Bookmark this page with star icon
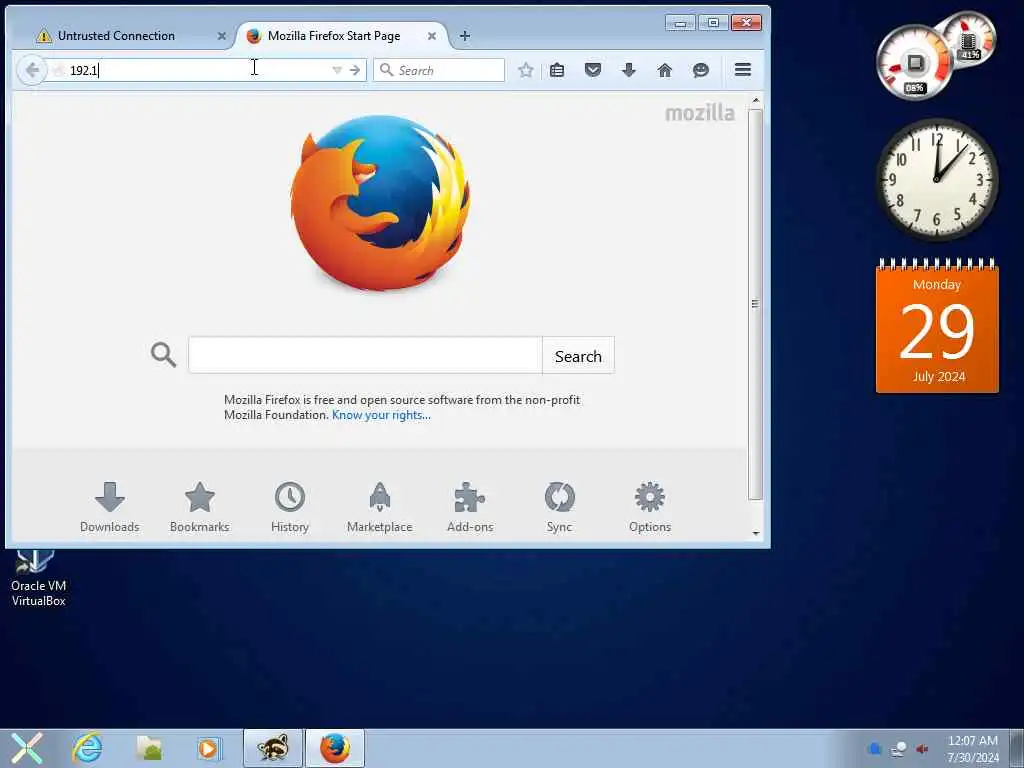The height and width of the screenshot is (768, 1024). tap(526, 70)
